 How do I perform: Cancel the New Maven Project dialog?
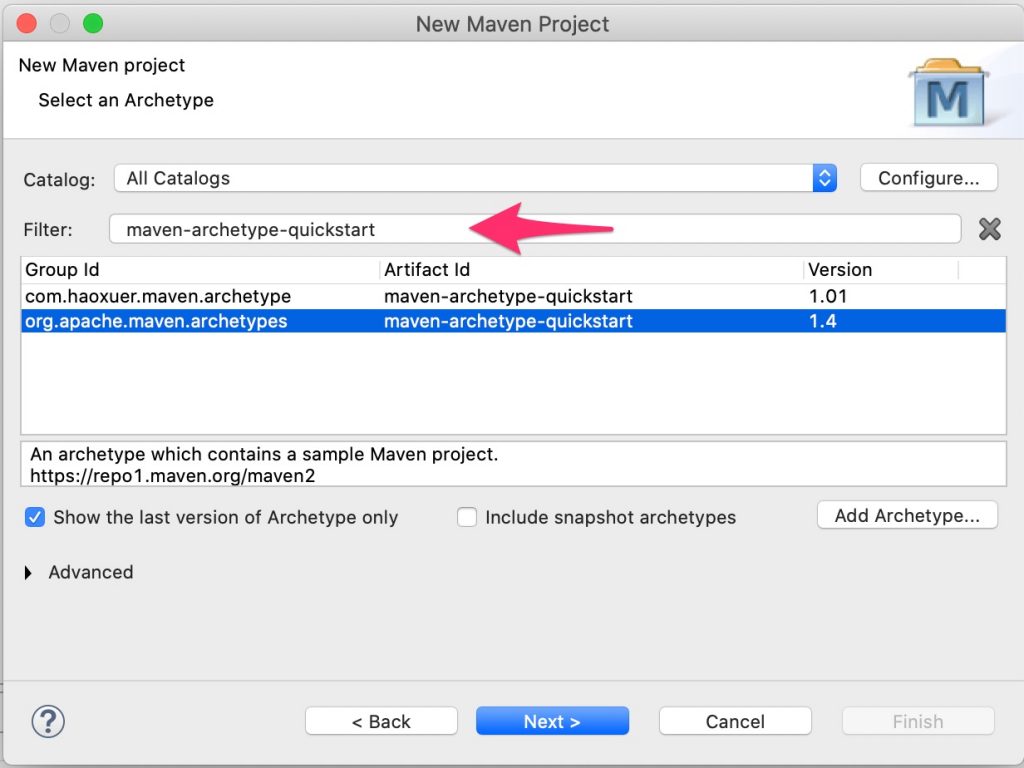(x=735, y=721)
